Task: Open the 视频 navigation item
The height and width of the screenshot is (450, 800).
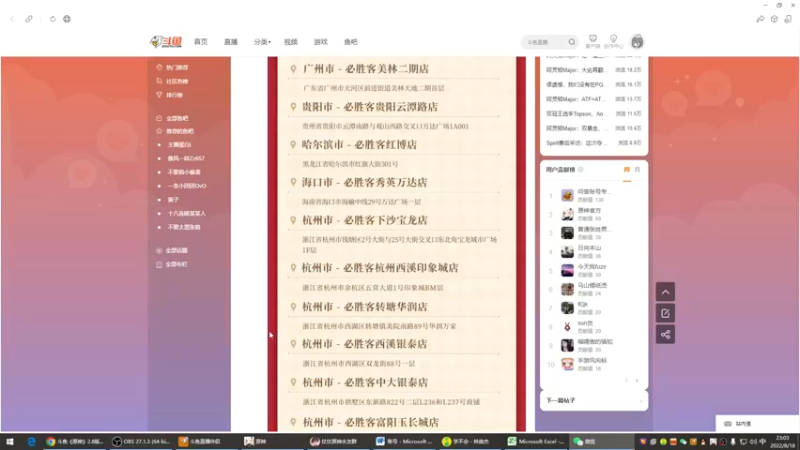Action: click(x=291, y=42)
